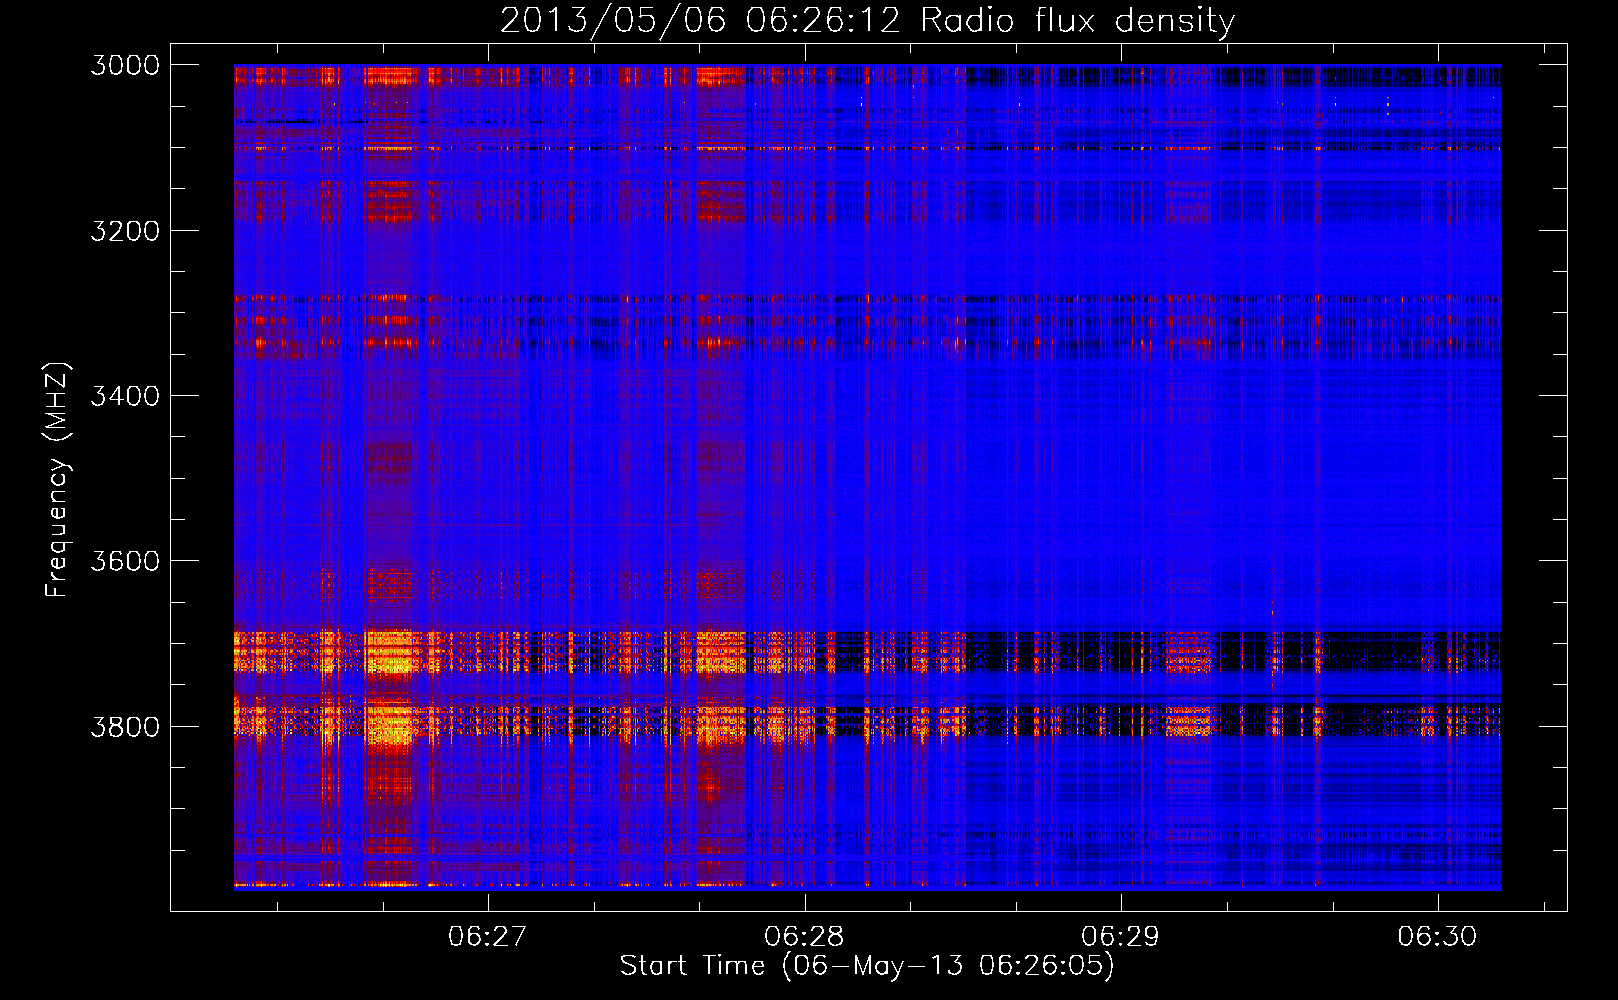Select the 3600 frequency axis label
This screenshot has height=1000, width=1618.
pyautogui.click(x=125, y=561)
